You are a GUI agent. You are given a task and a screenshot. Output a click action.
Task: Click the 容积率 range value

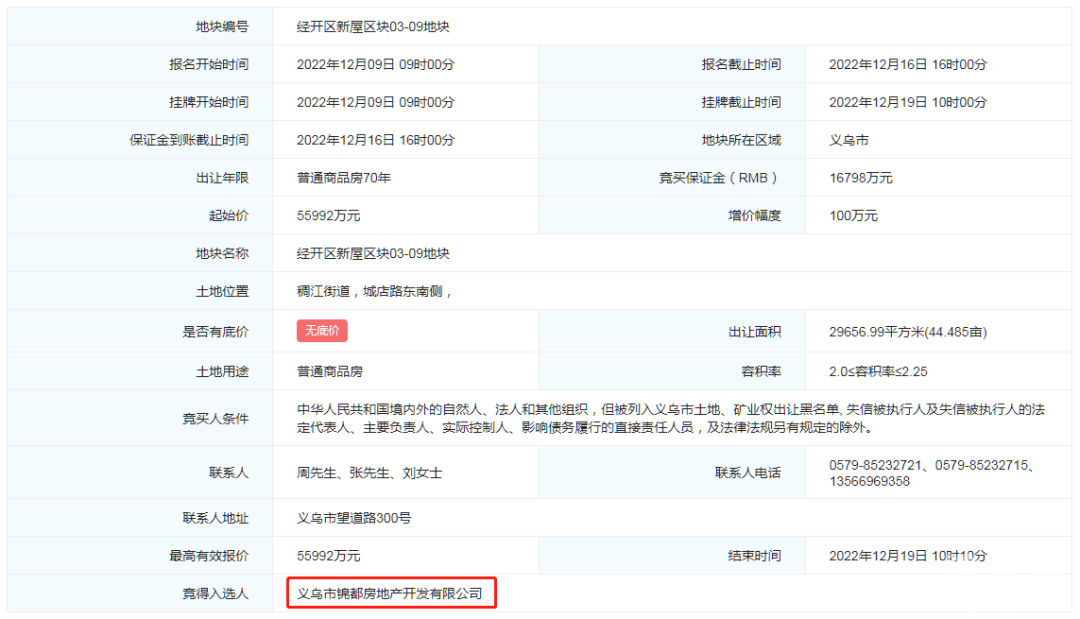click(878, 371)
